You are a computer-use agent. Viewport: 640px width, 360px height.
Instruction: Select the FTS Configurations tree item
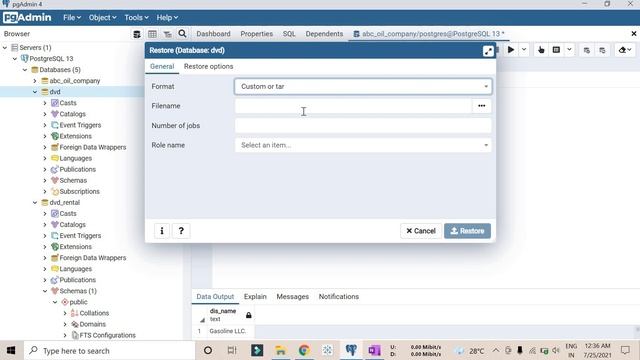click(107, 335)
